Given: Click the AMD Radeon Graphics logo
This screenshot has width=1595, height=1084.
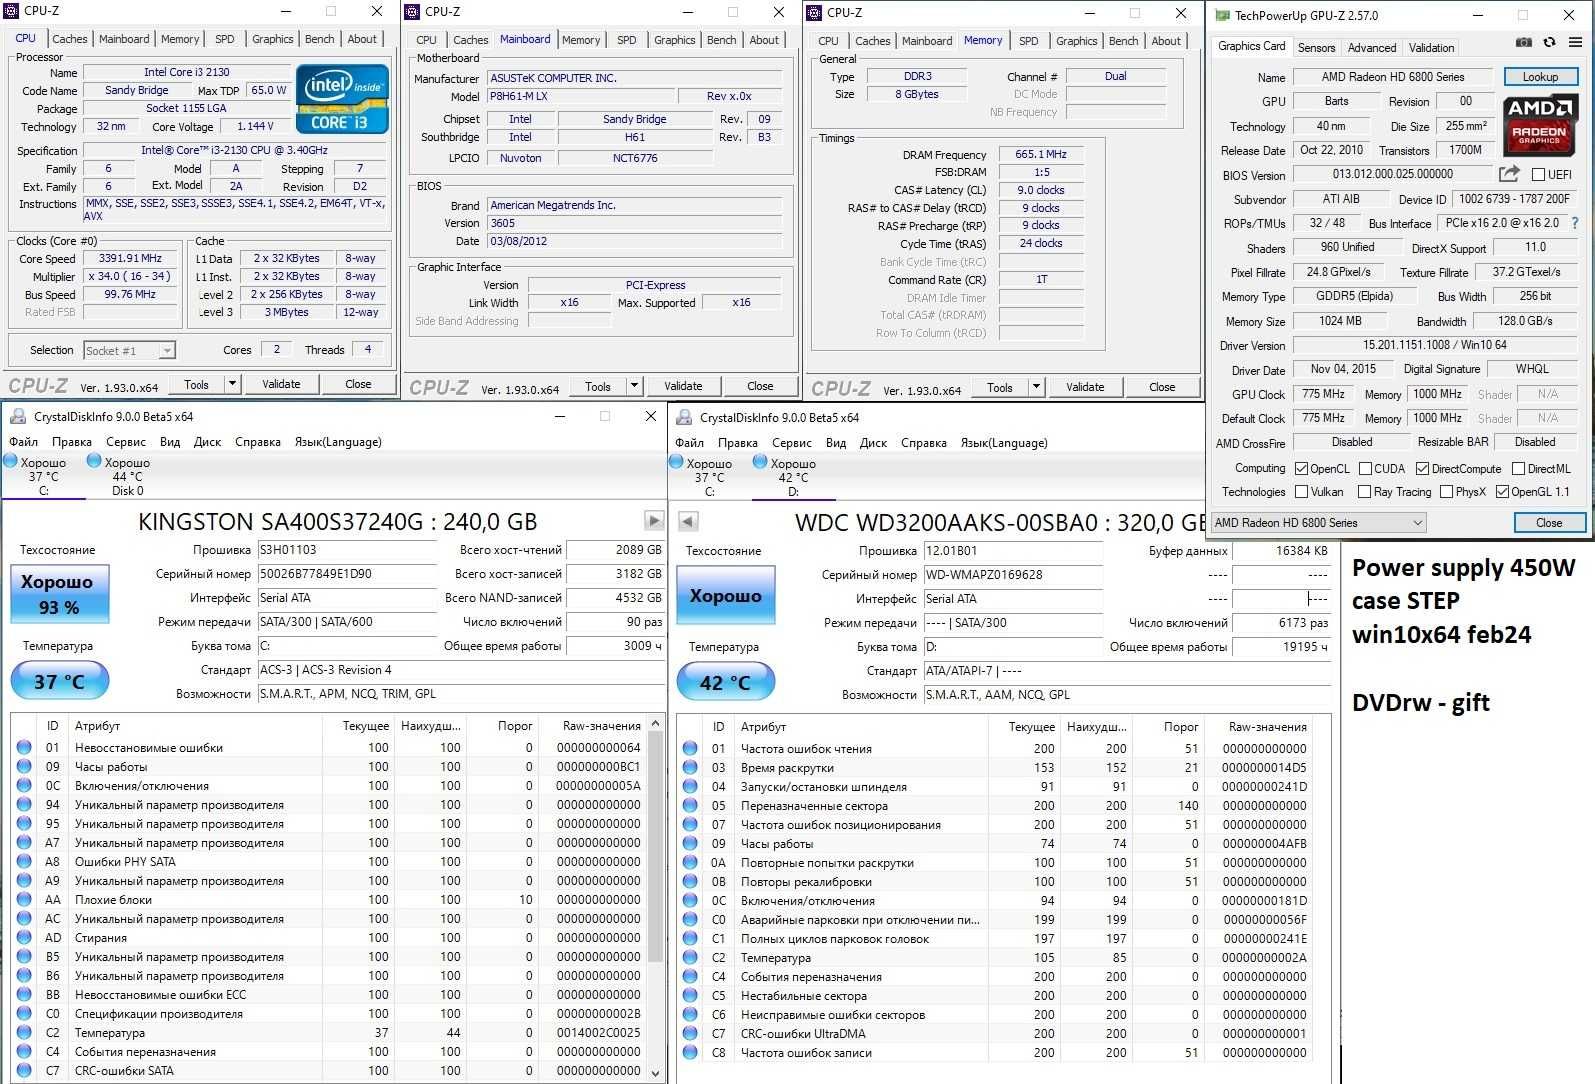Looking at the screenshot, I should coord(1540,125).
